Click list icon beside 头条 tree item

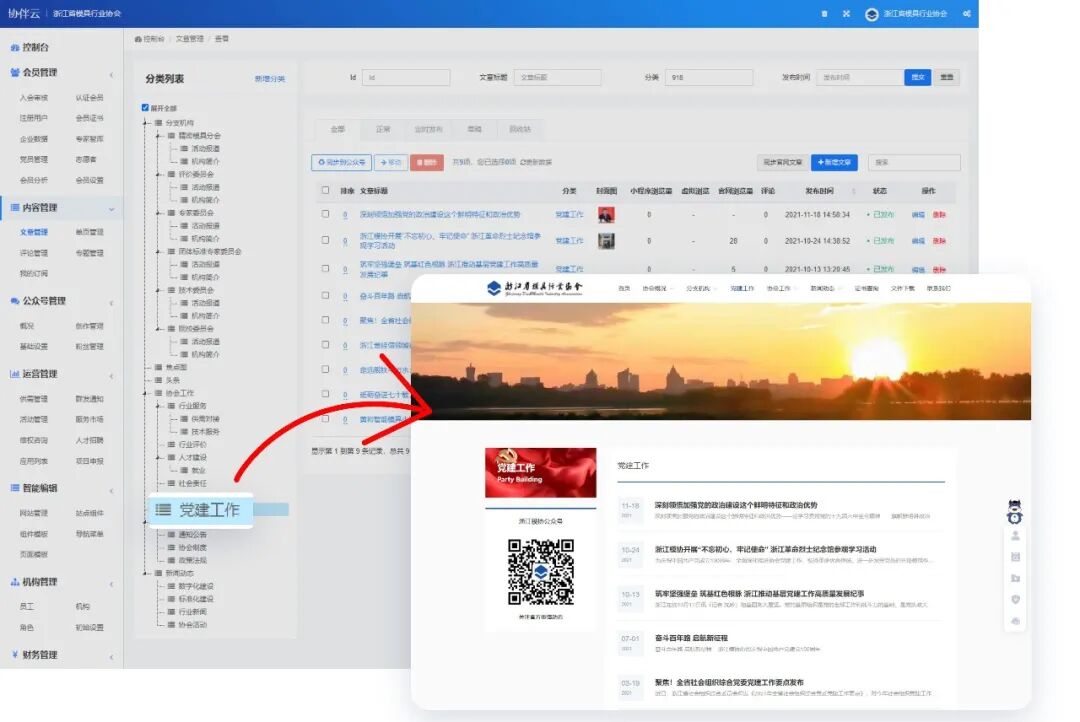158,380
